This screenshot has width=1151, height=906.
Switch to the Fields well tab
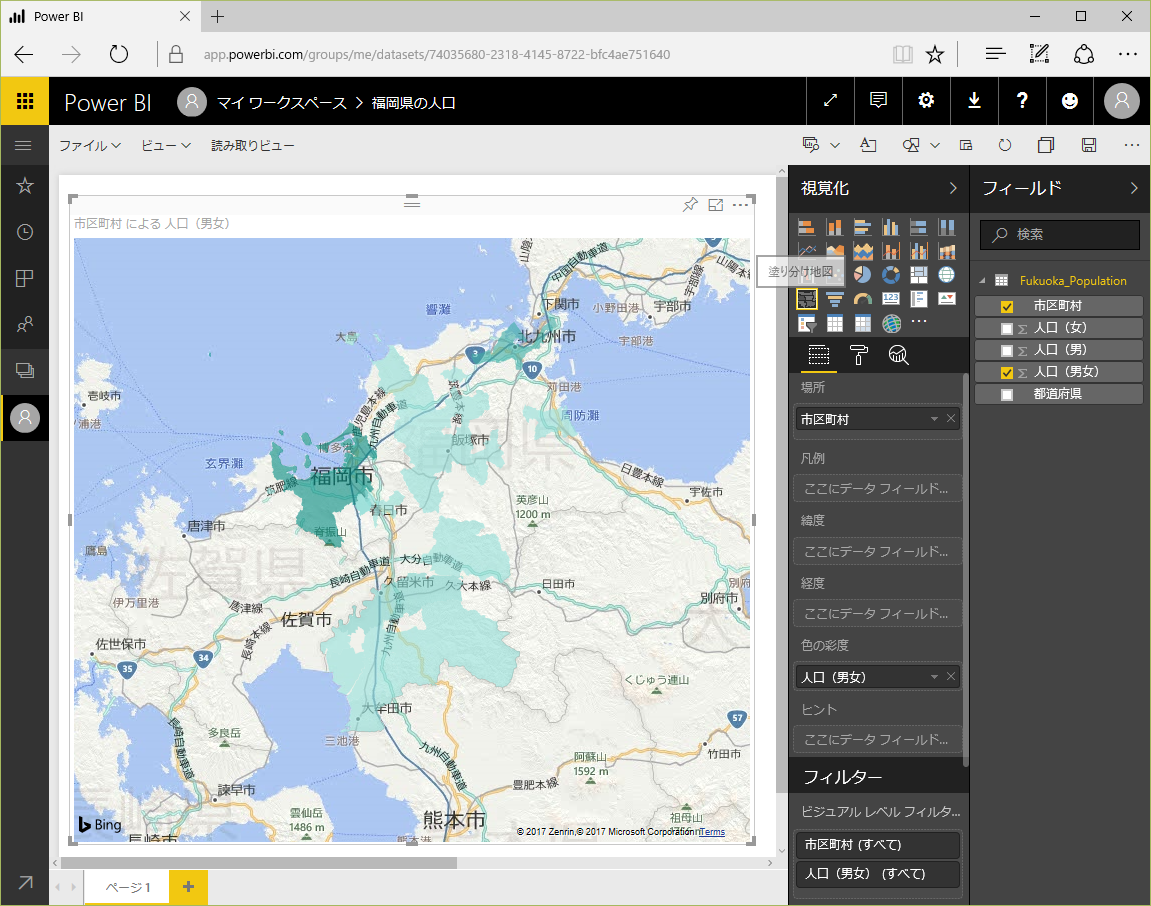click(x=818, y=355)
